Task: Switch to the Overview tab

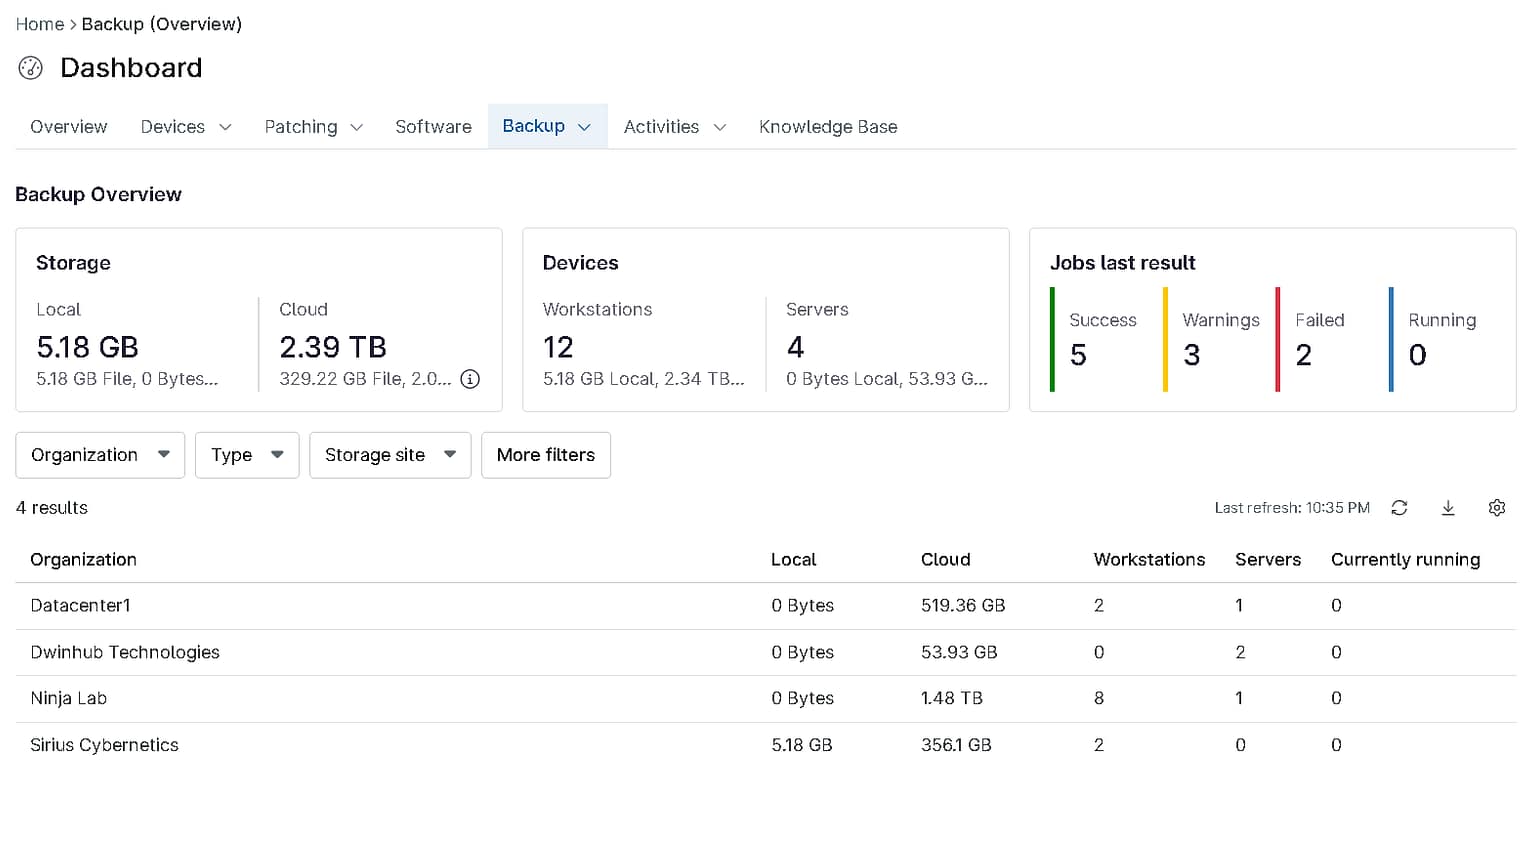Action: click(68, 126)
